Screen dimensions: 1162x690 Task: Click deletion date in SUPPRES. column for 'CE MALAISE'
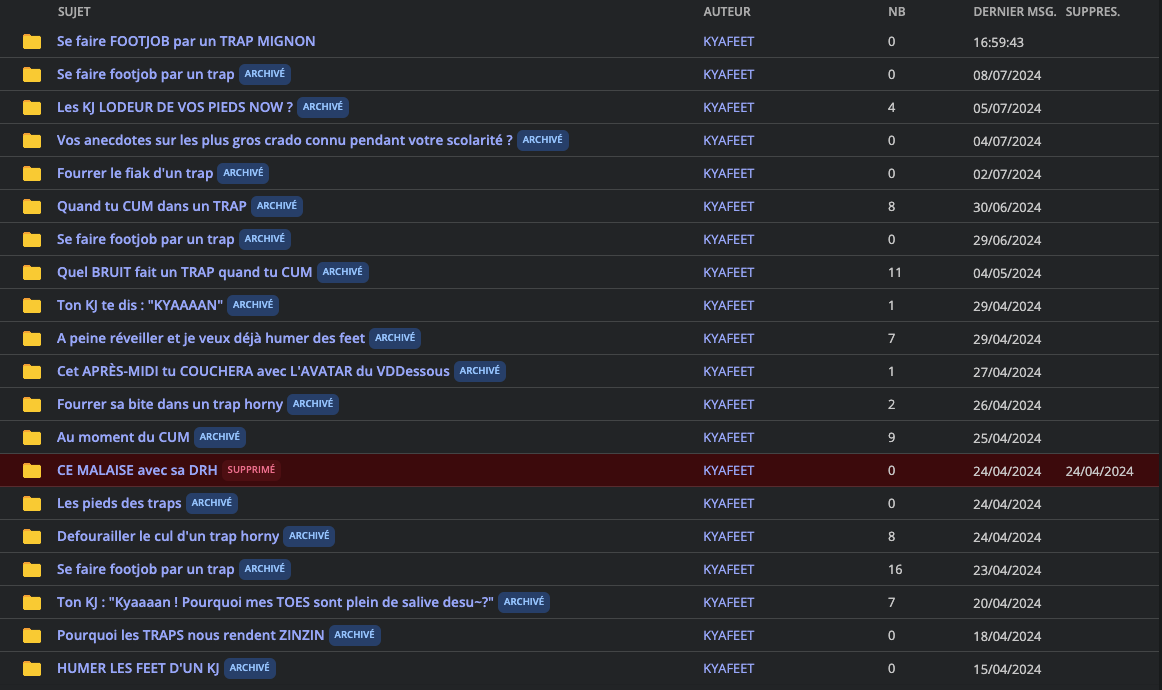(1099, 471)
